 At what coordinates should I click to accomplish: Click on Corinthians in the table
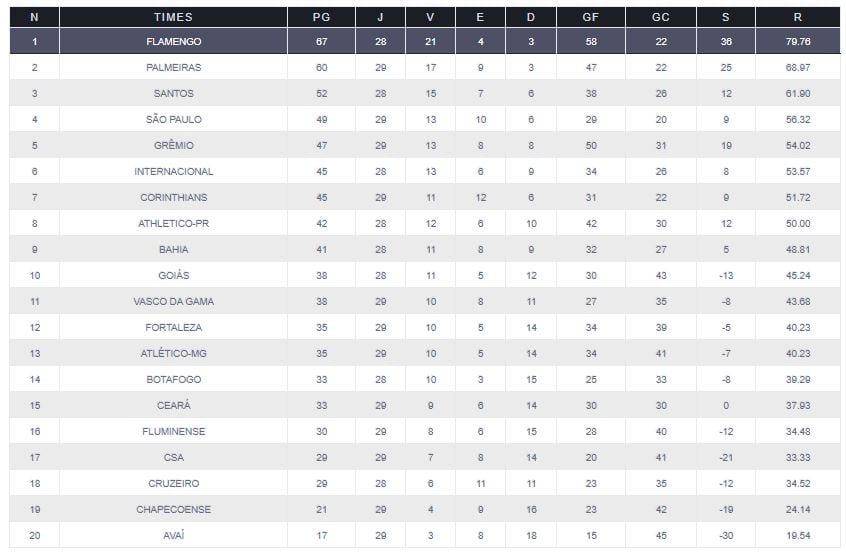tap(173, 197)
